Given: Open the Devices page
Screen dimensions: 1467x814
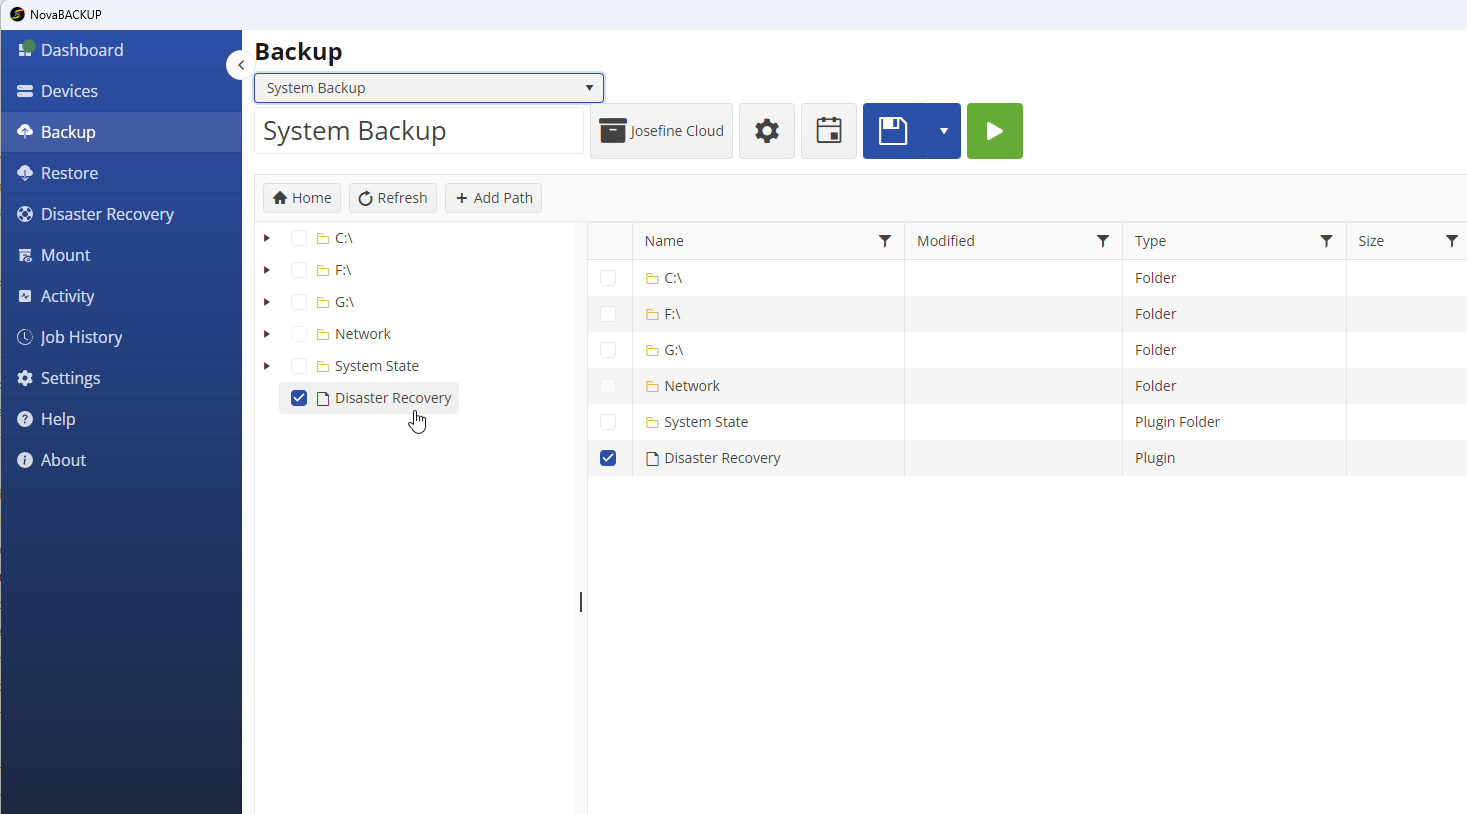Looking at the screenshot, I should coord(121,91).
